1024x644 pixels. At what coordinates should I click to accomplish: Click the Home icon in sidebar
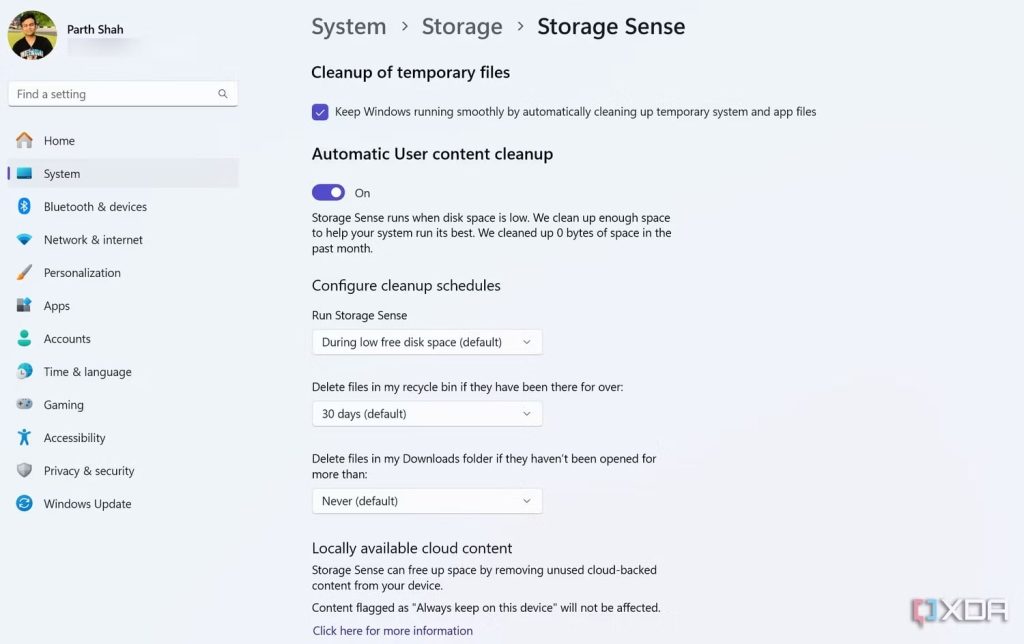point(24,141)
